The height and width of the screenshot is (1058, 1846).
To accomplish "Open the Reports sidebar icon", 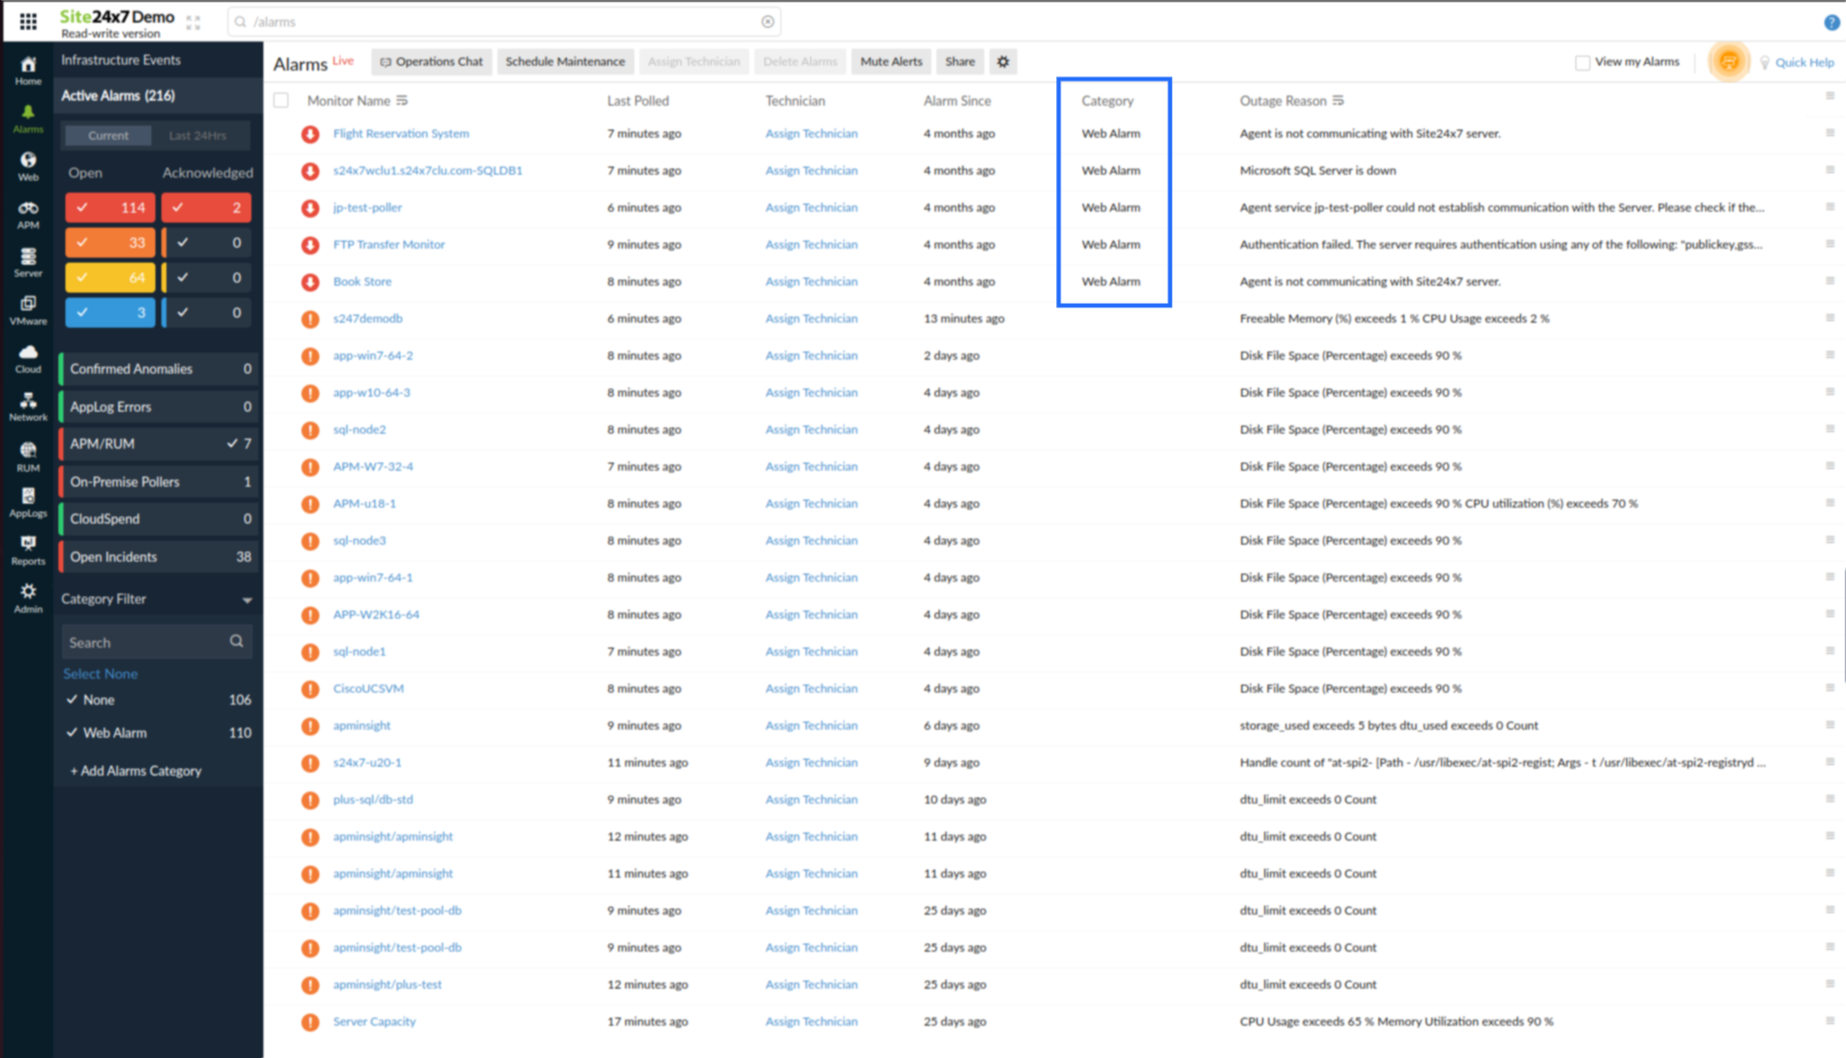I will tap(28, 549).
